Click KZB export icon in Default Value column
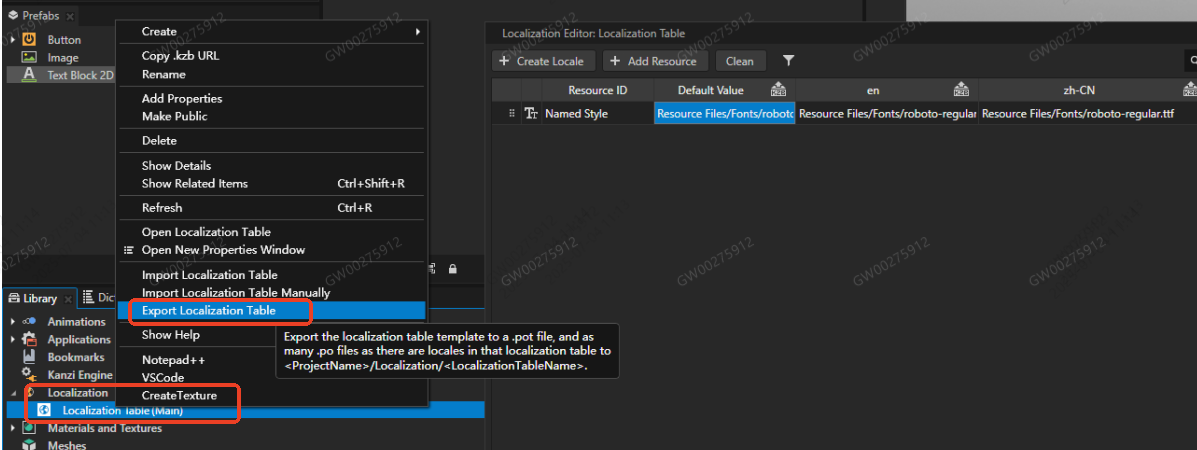 tap(778, 89)
